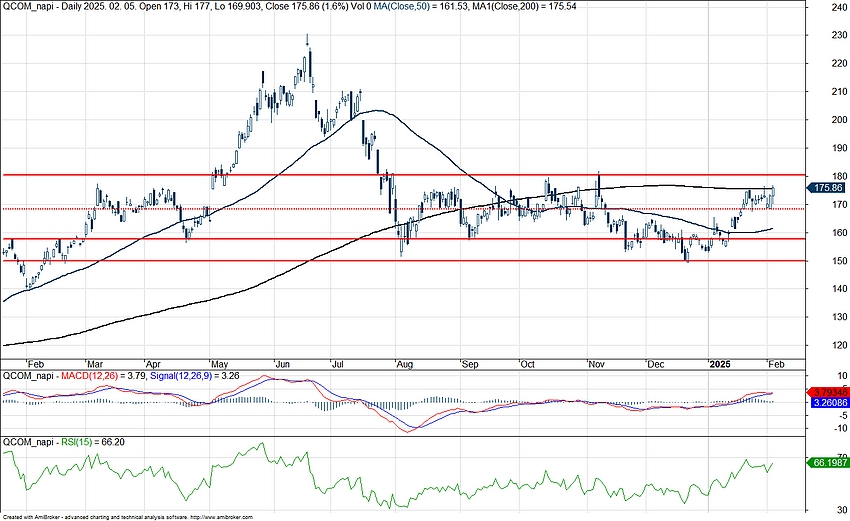The width and height of the screenshot is (850, 521).
Task: Click the bold 2025 year axis label
Action: click(x=720, y=364)
